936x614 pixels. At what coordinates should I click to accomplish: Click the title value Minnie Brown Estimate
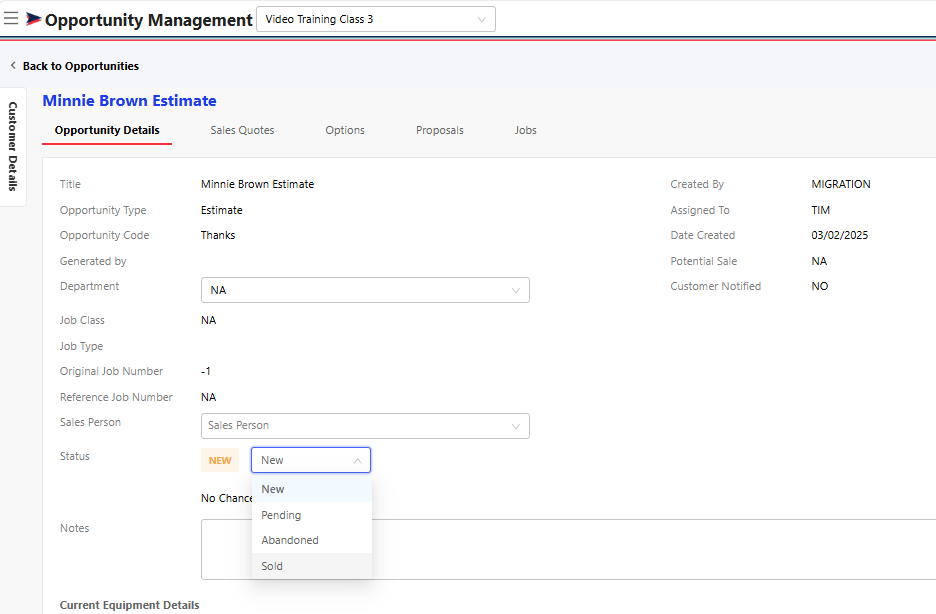click(257, 184)
